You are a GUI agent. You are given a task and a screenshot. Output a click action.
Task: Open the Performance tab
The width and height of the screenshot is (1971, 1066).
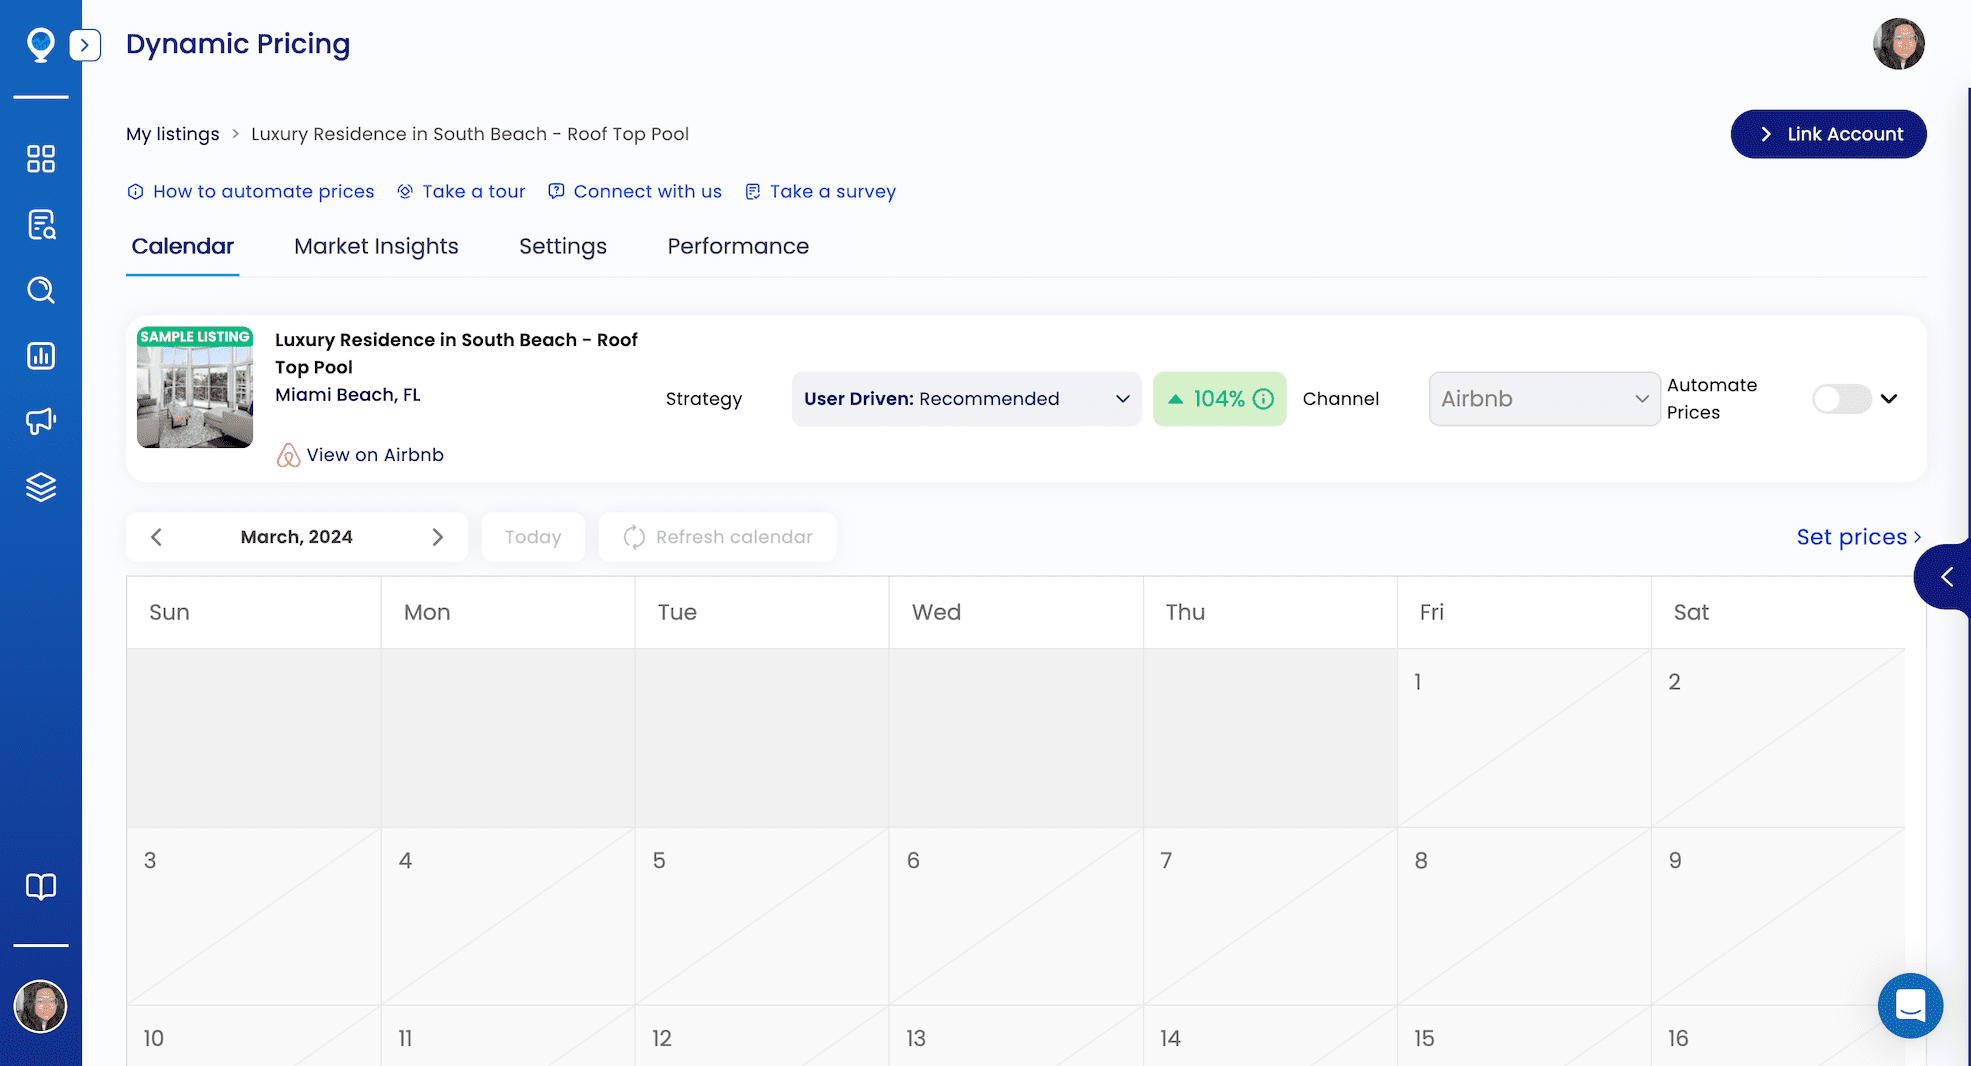tap(738, 246)
